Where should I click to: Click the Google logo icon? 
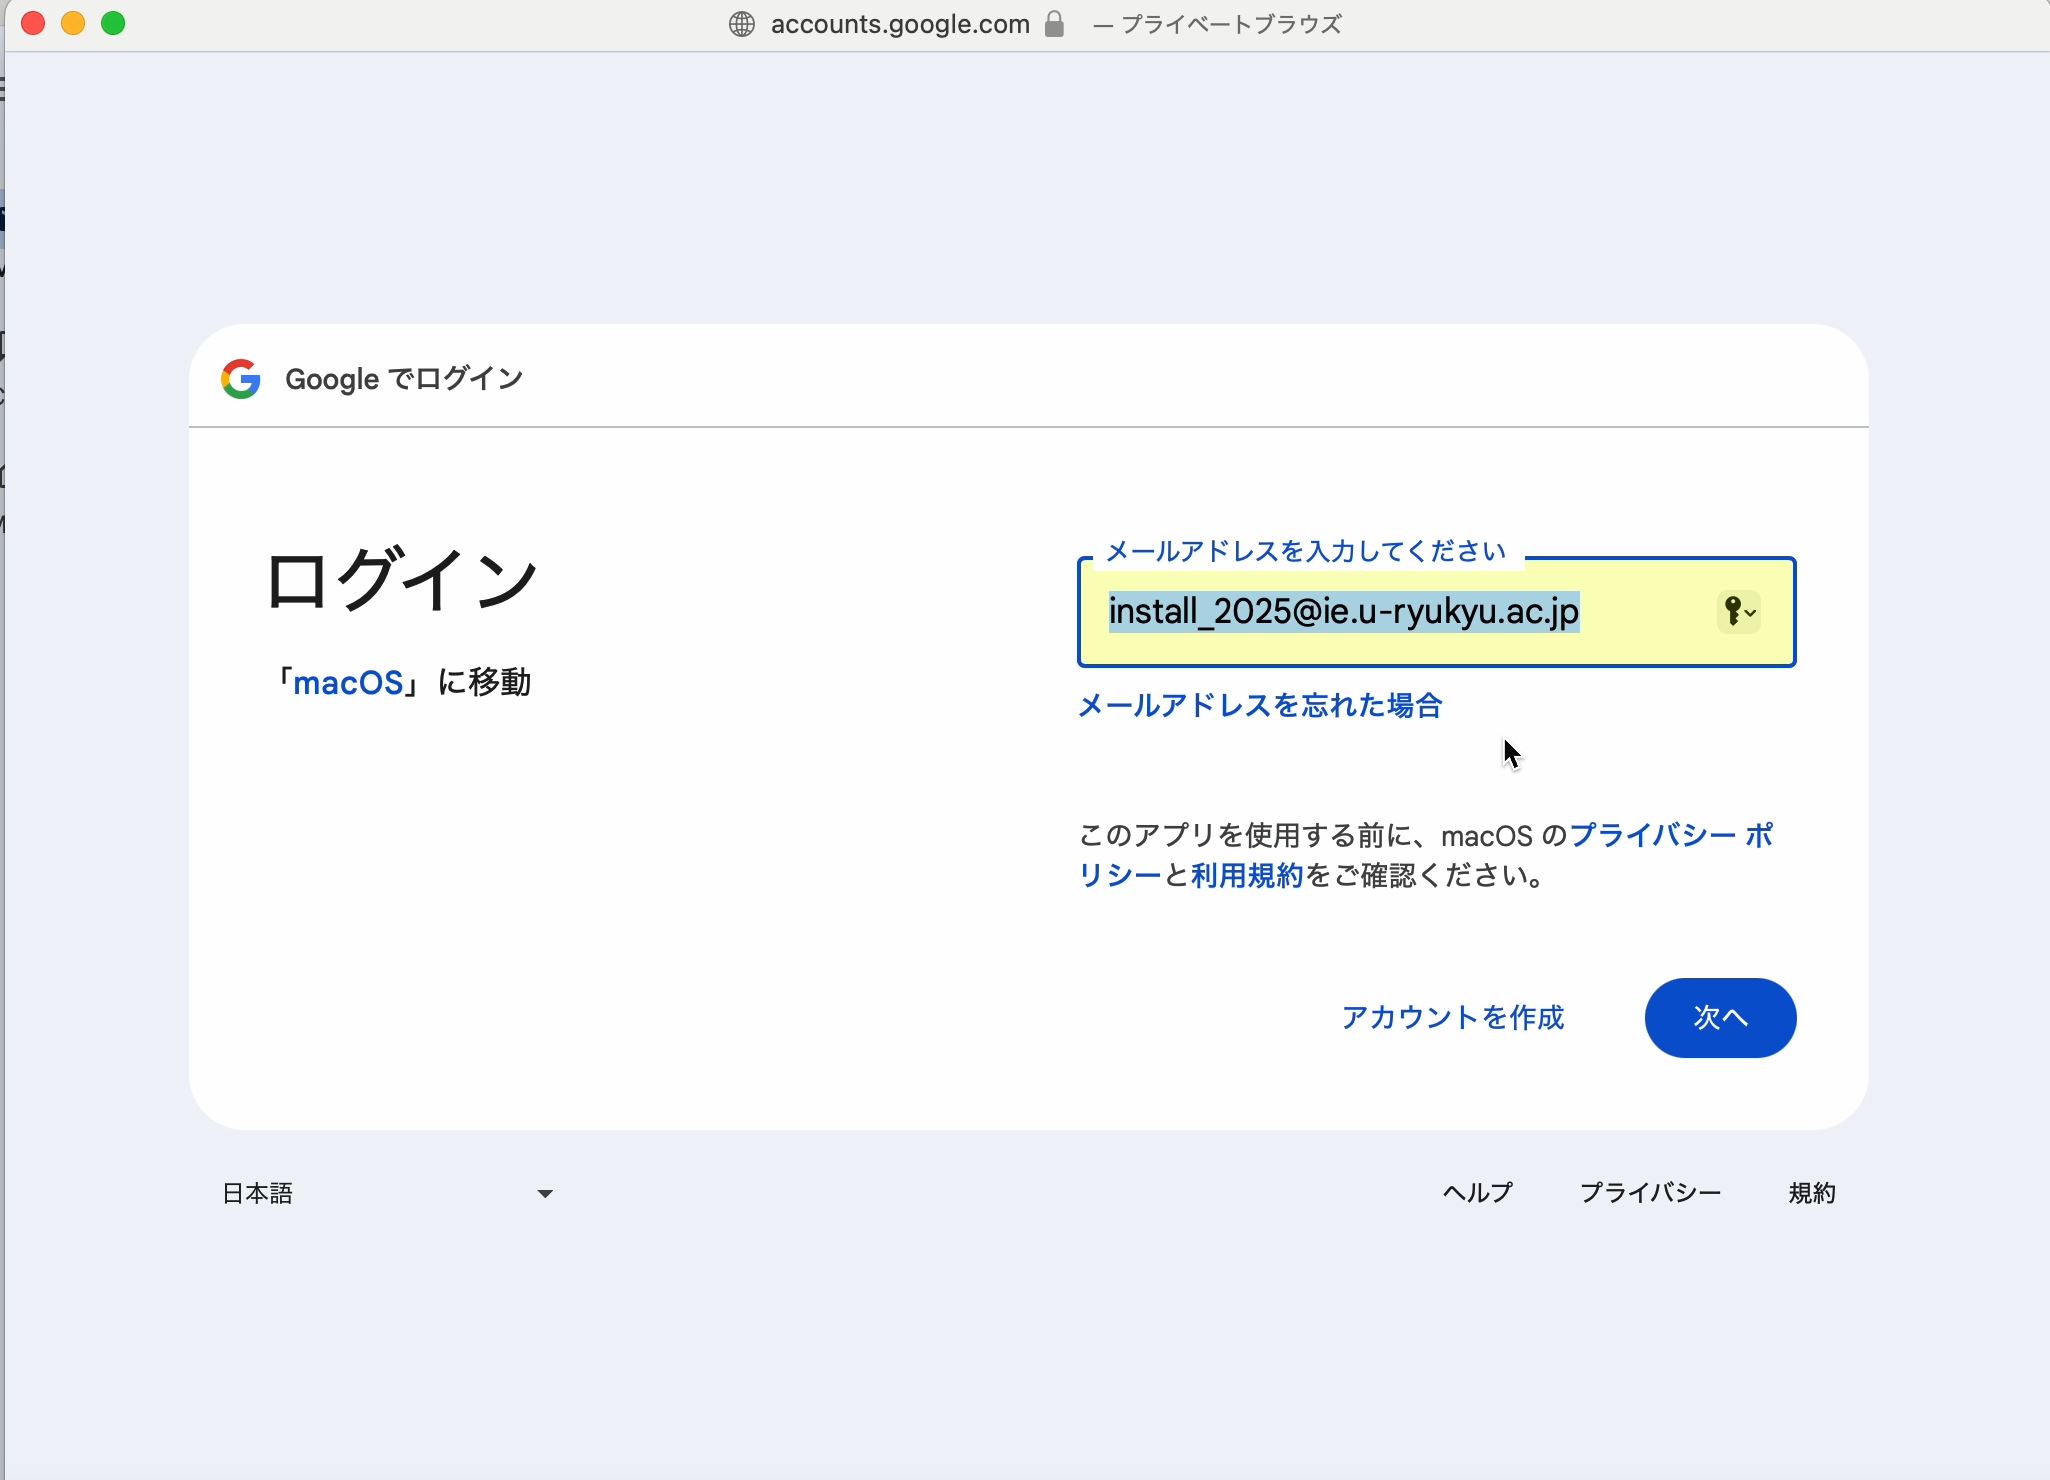click(x=241, y=379)
